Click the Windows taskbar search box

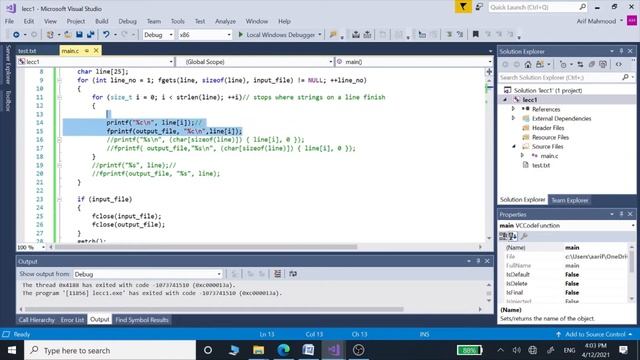point(110,350)
